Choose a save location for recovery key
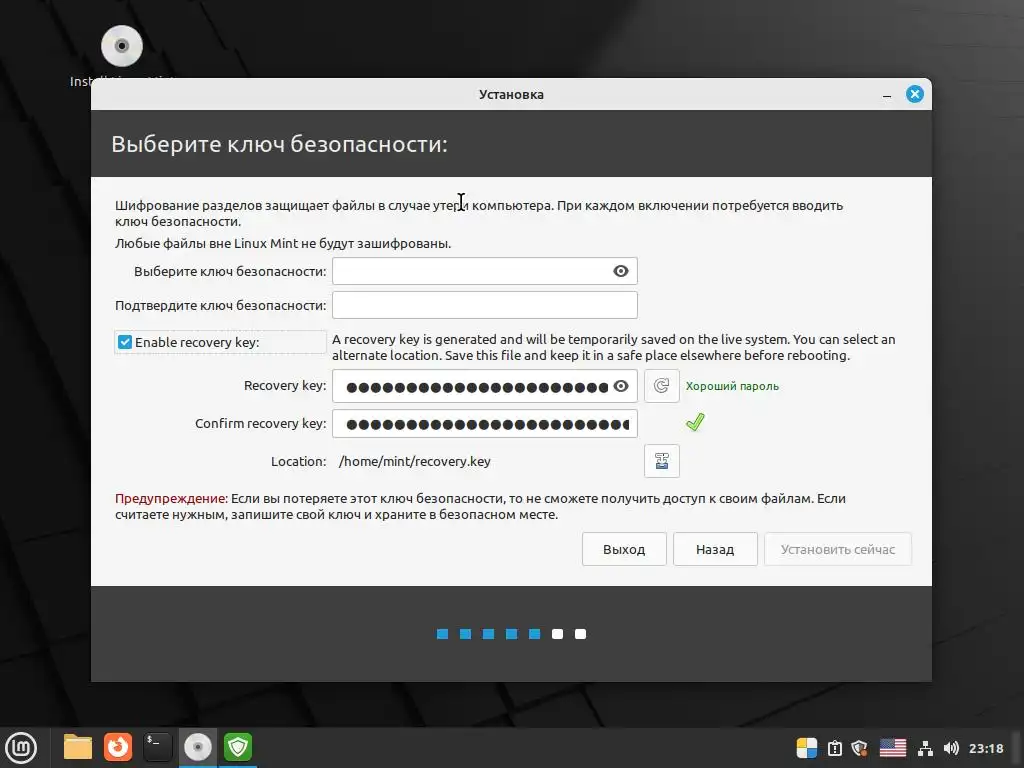Viewport: 1024px width, 768px height. [x=662, y=461]
